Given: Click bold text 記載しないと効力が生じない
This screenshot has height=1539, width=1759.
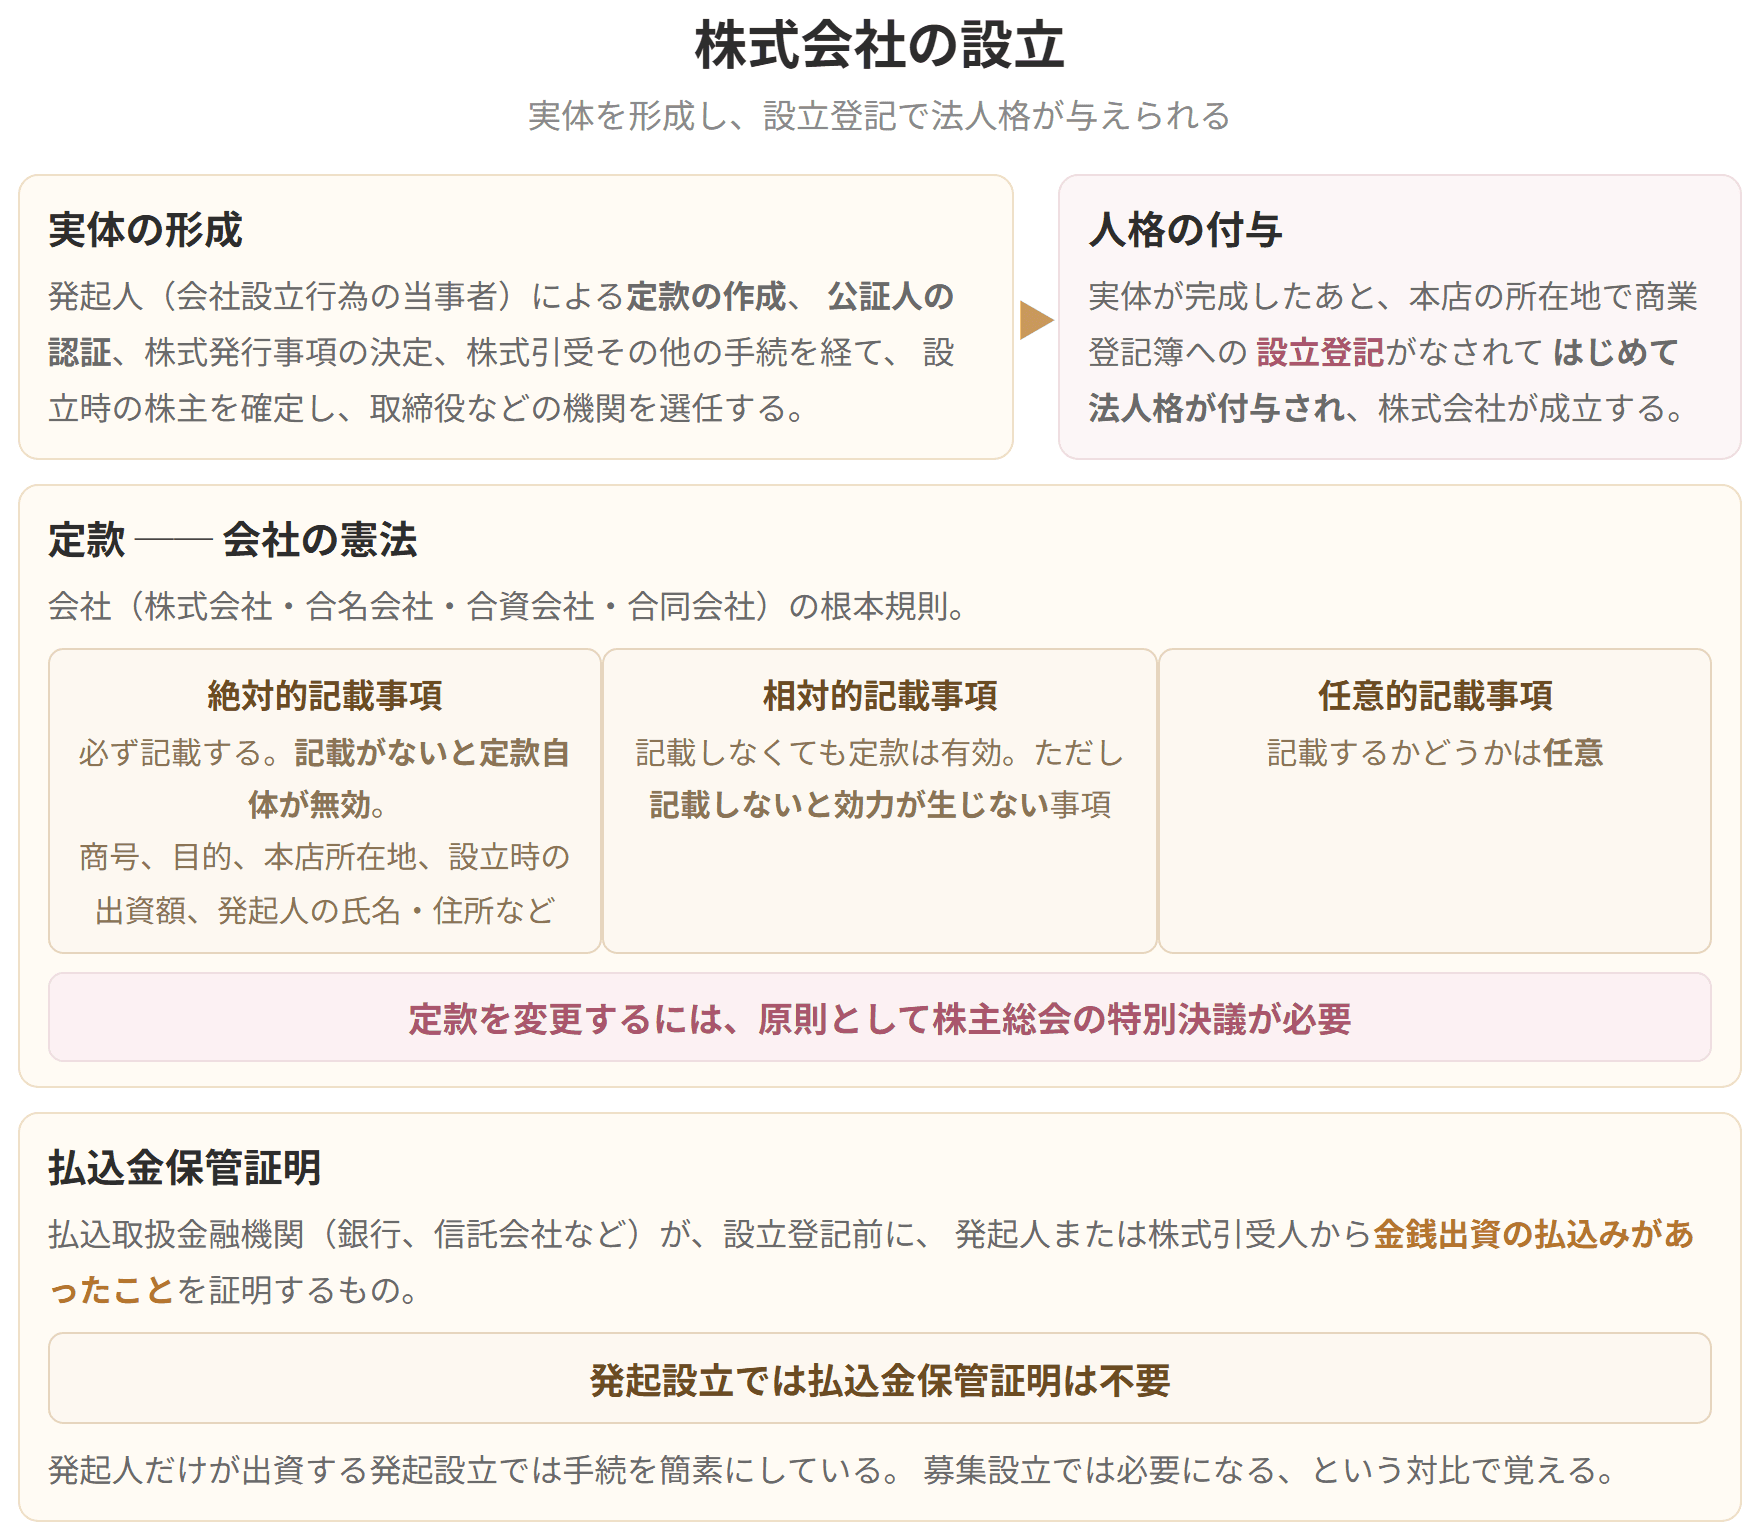Looking at the screenshot, I should coord(849,805).
